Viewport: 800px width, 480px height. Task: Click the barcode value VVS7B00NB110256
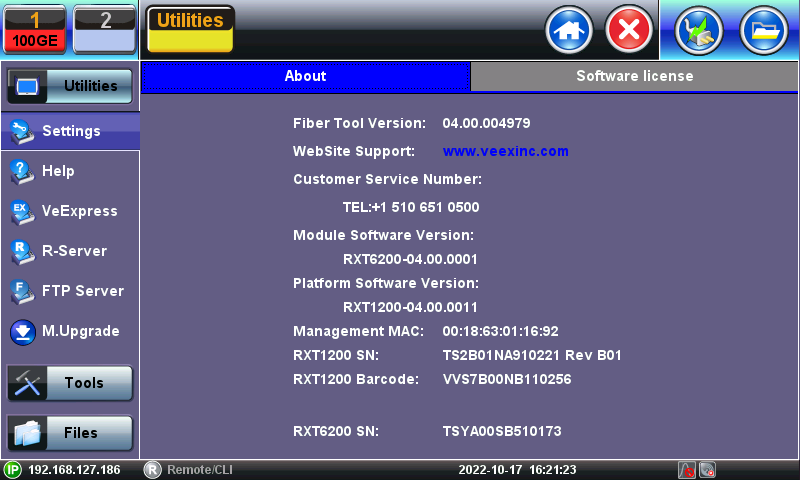pyautogui.click(x=507, y=379)
